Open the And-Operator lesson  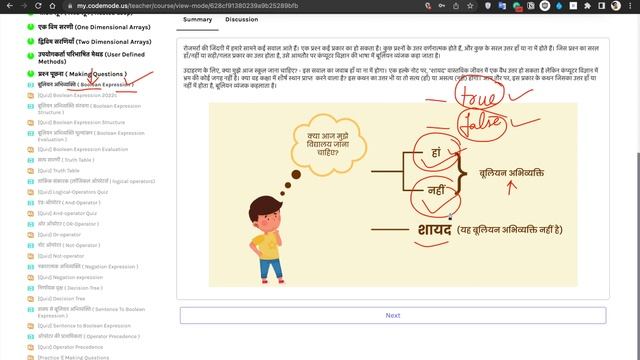69,202
